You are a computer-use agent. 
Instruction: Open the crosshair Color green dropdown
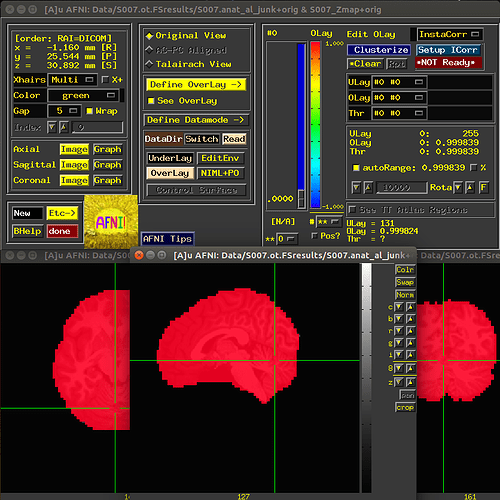tap(83, 96)
